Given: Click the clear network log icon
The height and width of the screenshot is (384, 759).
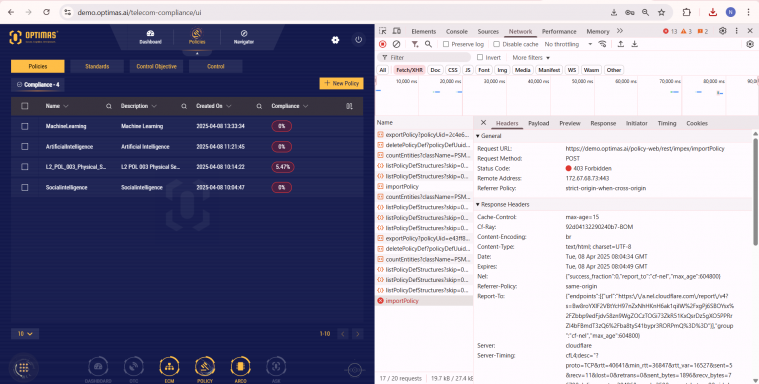Looking at the screenshot, I should point(396,44).
